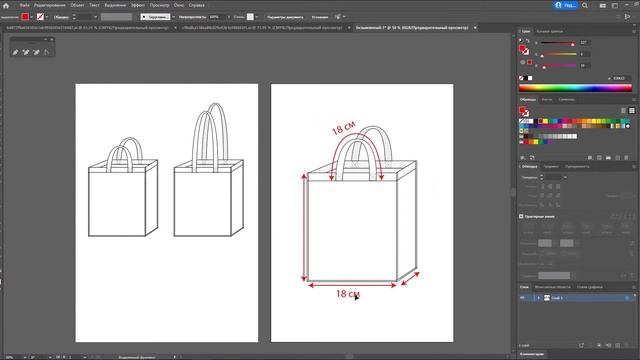The width and height of the screenshot is (640, 360).
Task: Switch to the second document tab
Action: click(x=262, y=28)
